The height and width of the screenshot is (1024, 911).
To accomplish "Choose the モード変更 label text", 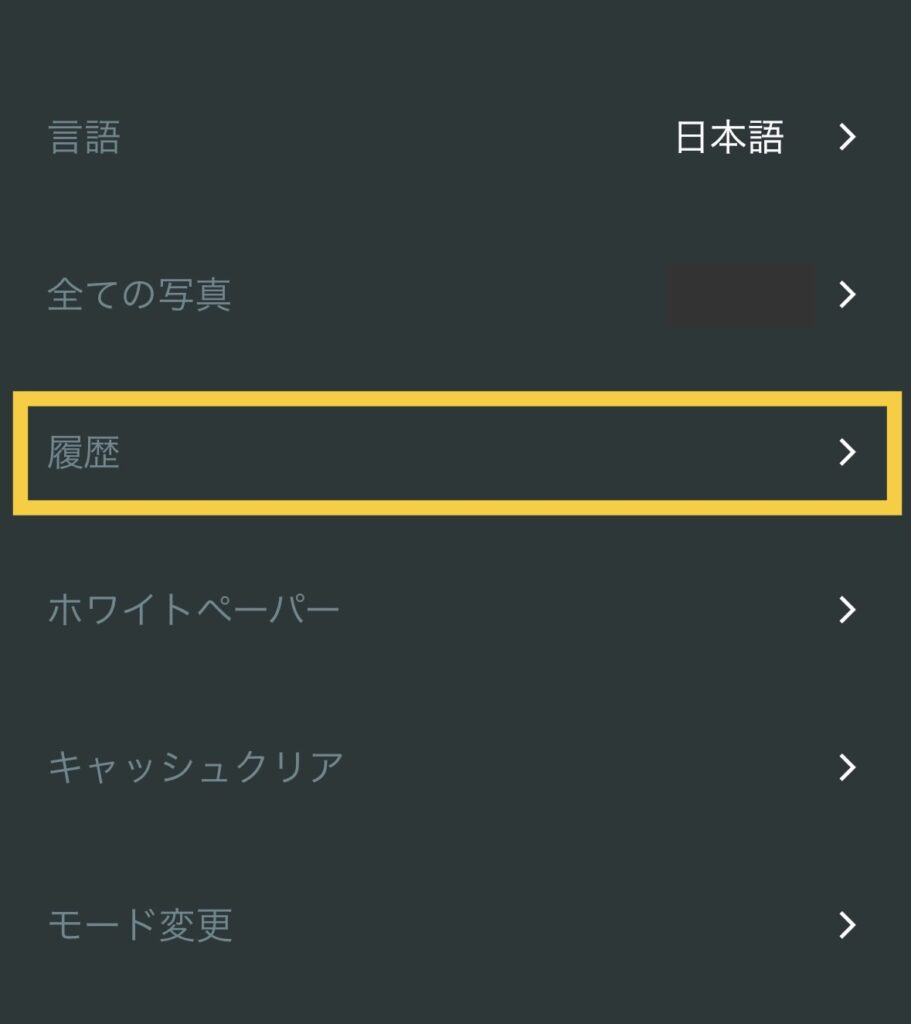I will 140,926.
